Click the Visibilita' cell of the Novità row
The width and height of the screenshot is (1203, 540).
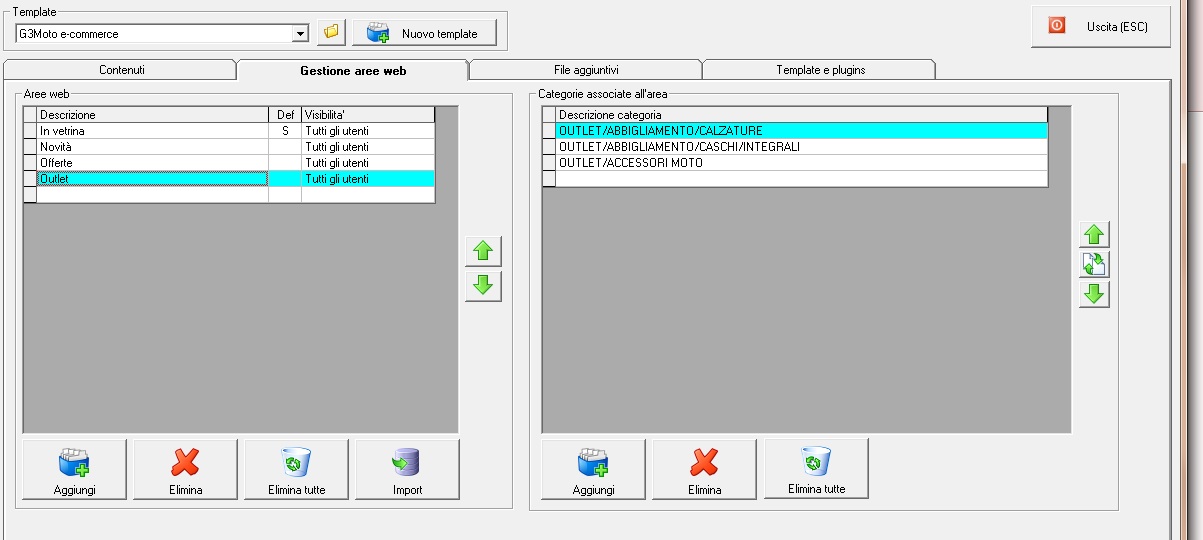[368, 147]
